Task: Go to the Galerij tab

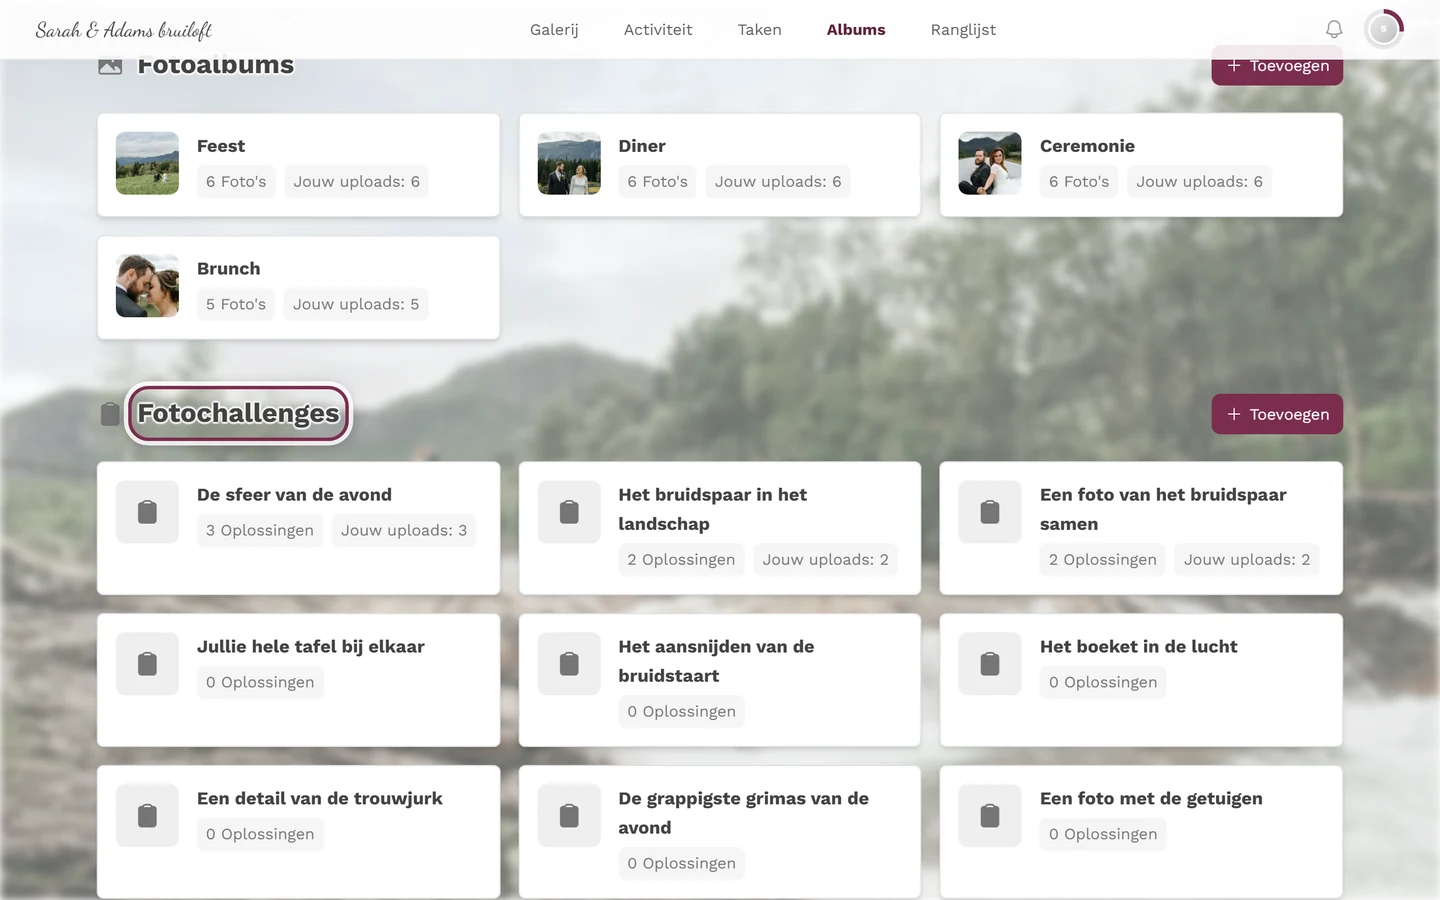Action: 554,30
